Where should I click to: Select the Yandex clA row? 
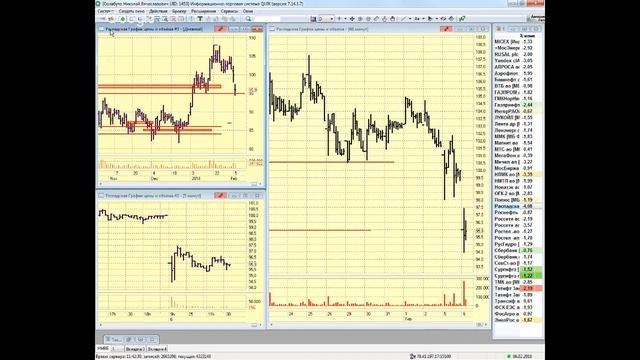(x=518, y=60)
